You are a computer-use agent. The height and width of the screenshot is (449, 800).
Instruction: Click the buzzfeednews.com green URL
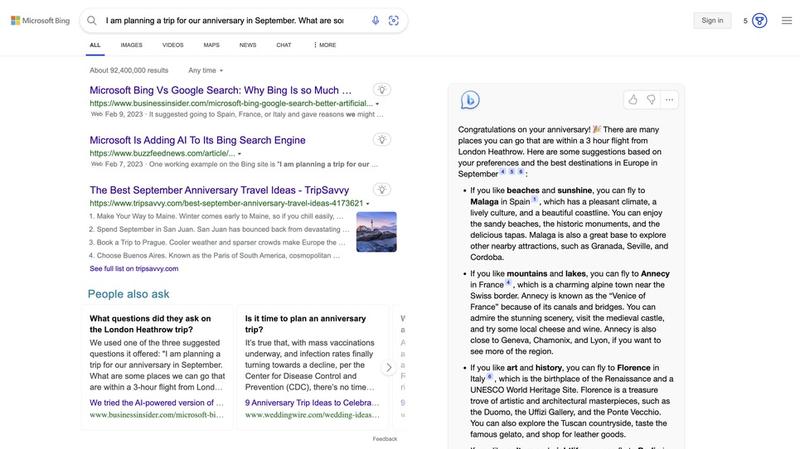coord(162,153)
